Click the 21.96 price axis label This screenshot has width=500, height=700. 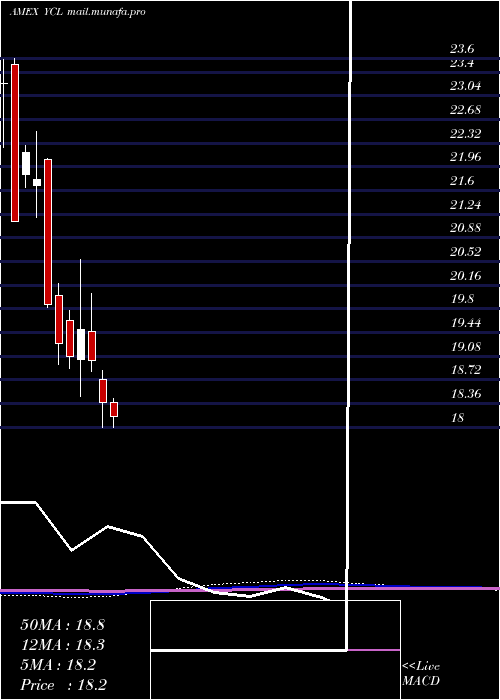466,157
